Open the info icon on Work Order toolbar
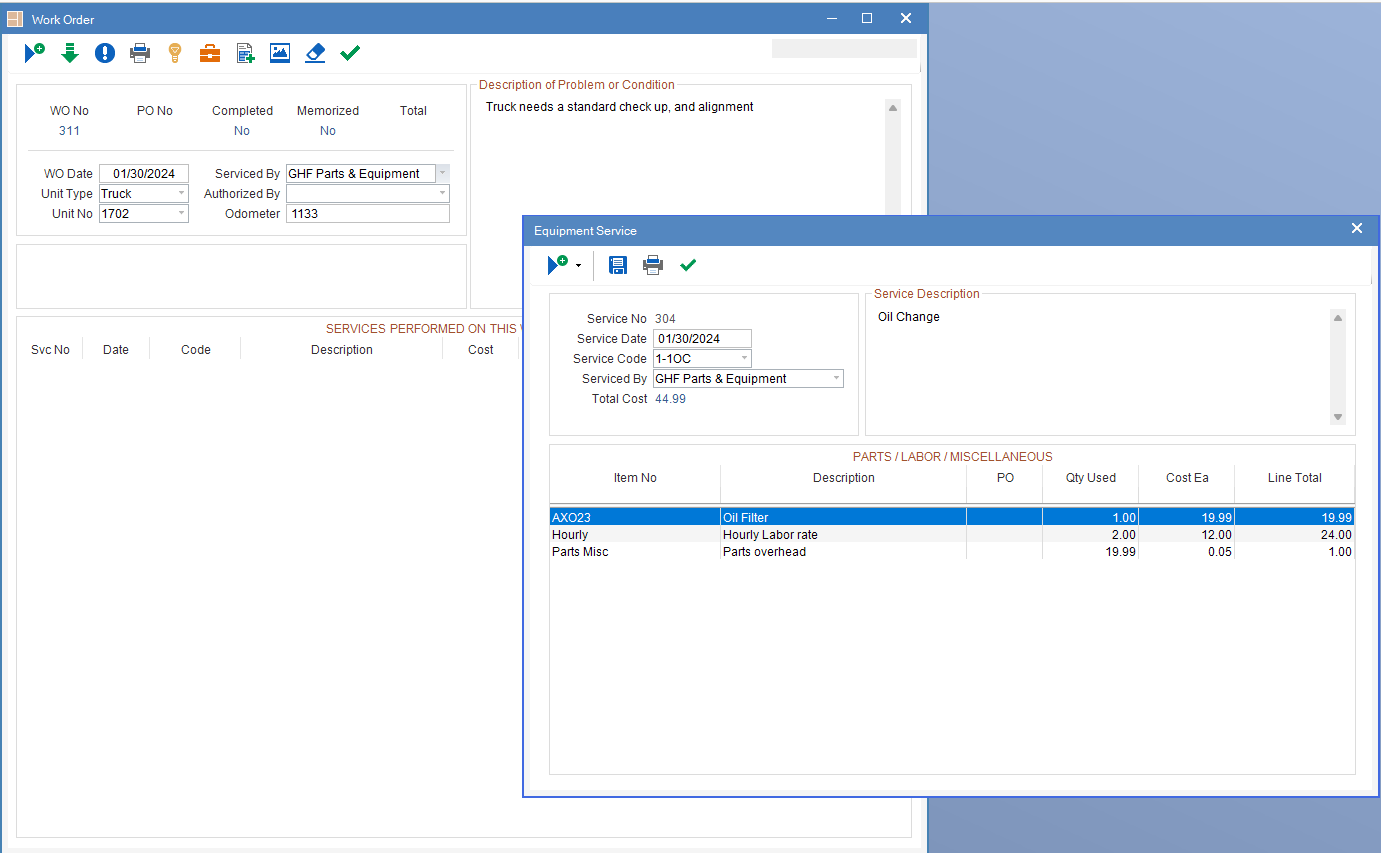The height and width of the screenshot is (853, 1381). [x=104, y=52]
